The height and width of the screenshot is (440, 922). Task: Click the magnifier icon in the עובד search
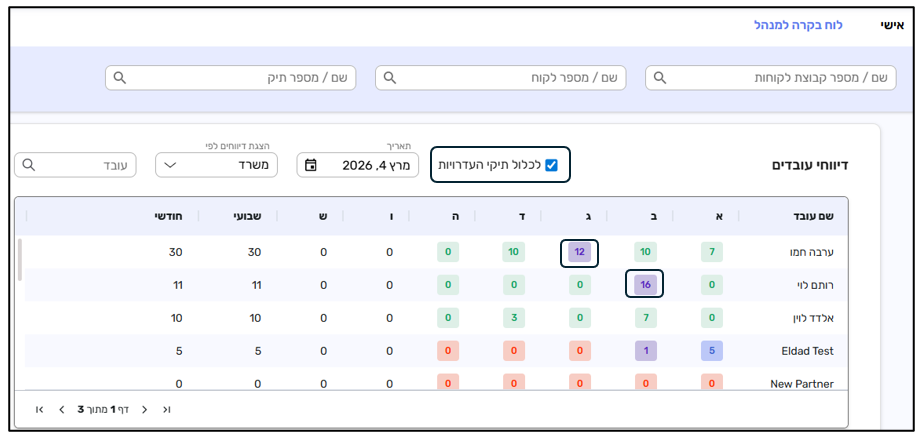(29, 165)
